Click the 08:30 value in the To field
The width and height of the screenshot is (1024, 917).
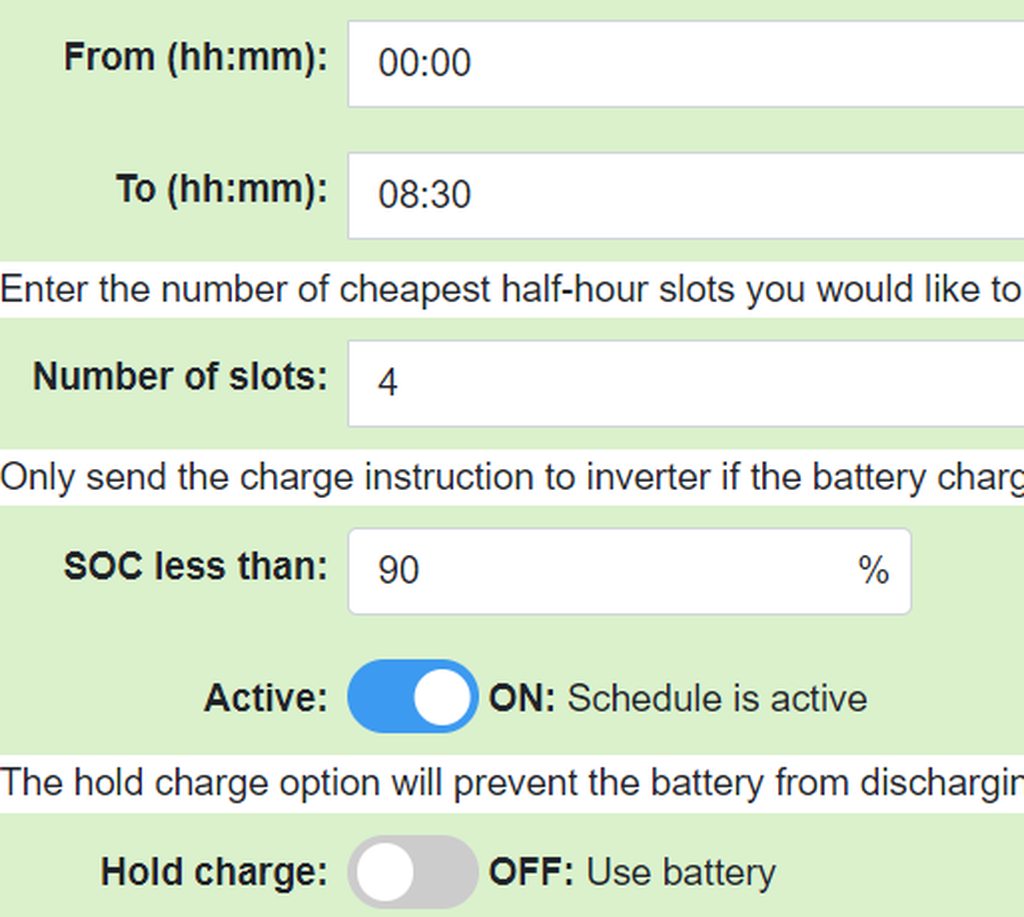pos(425,195)
